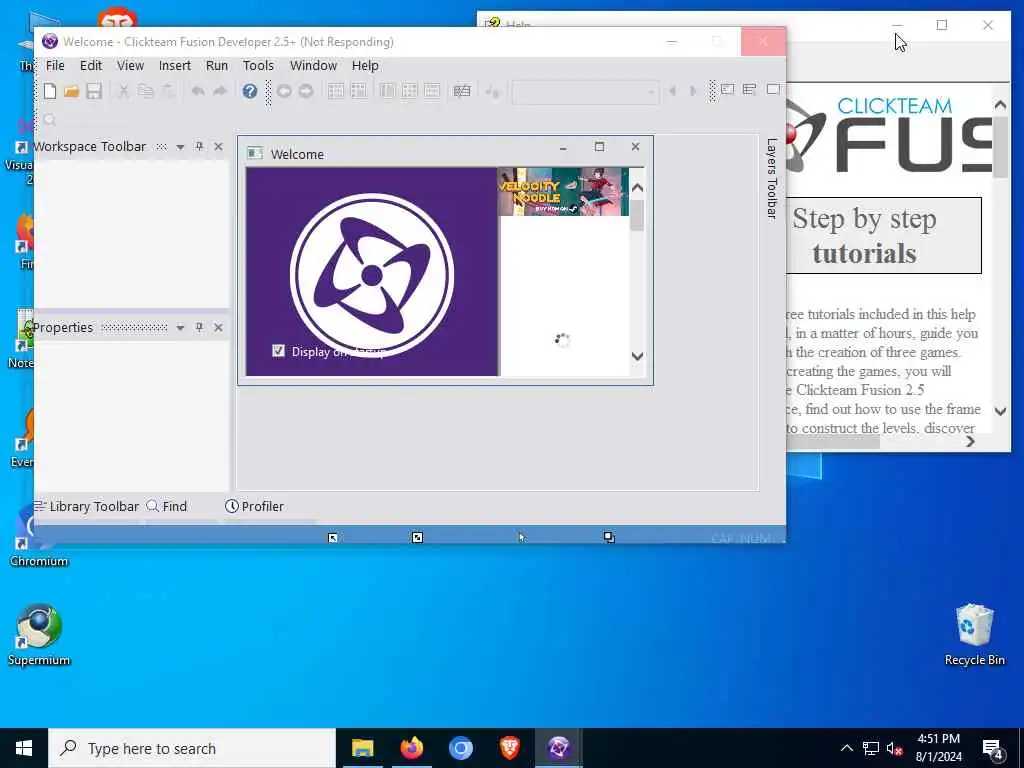This screenshot has width=1024, height=768.
Task: Click the Save floppy disk icon
Action: click(x=94, y=91)
